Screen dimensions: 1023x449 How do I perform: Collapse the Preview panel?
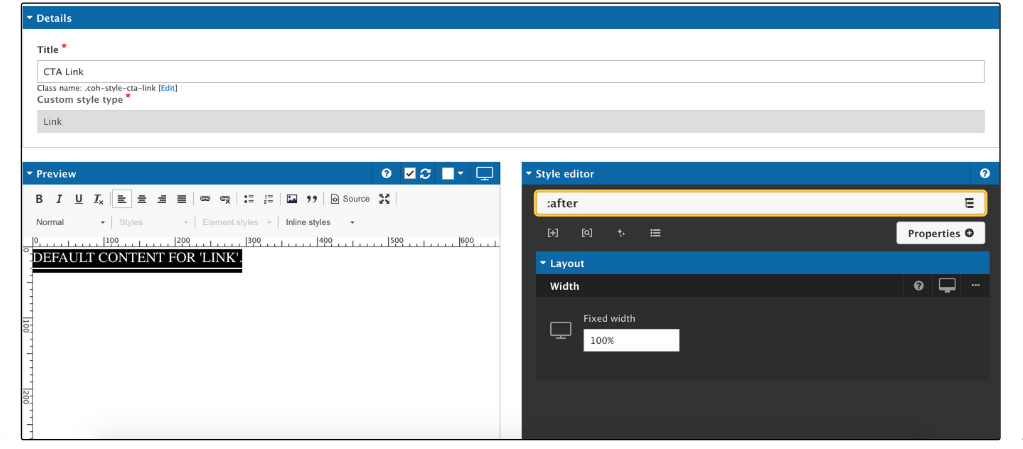pos(29,174)
